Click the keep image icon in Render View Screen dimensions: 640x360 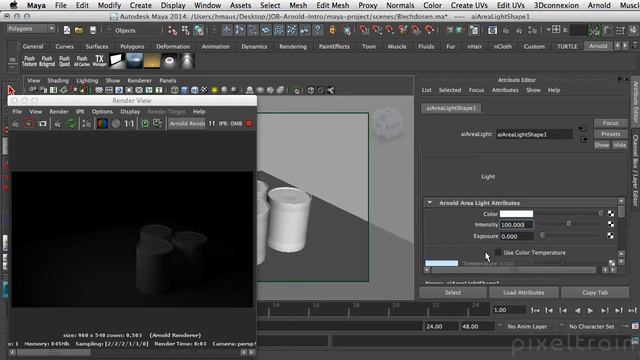pos(145,123)
